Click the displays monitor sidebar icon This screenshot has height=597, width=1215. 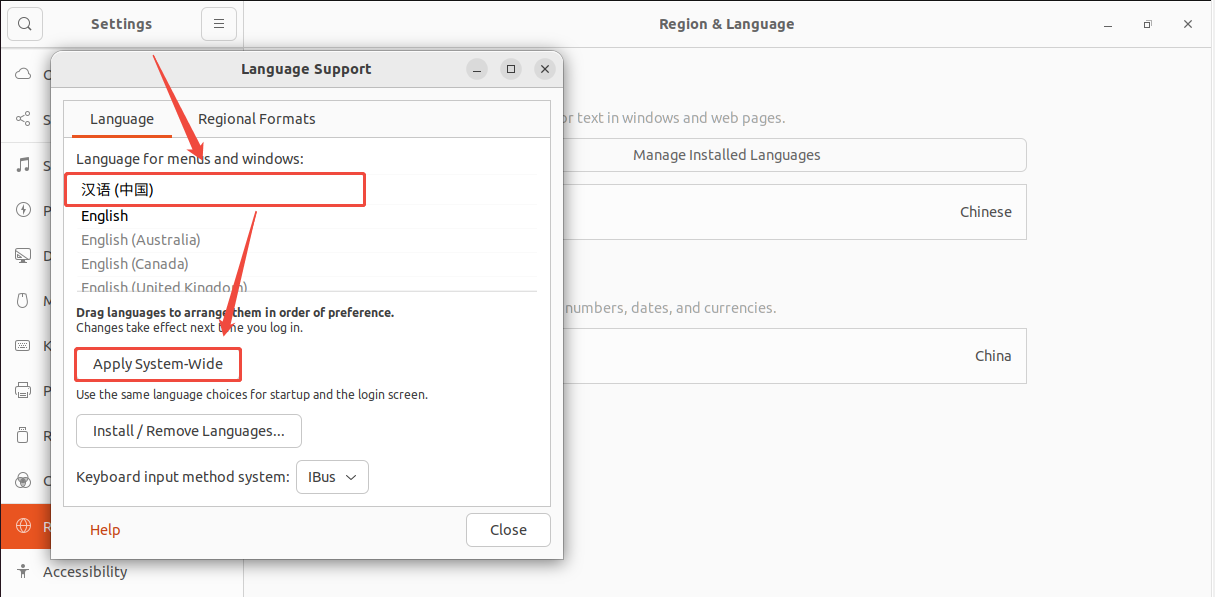tap(23, 255)
